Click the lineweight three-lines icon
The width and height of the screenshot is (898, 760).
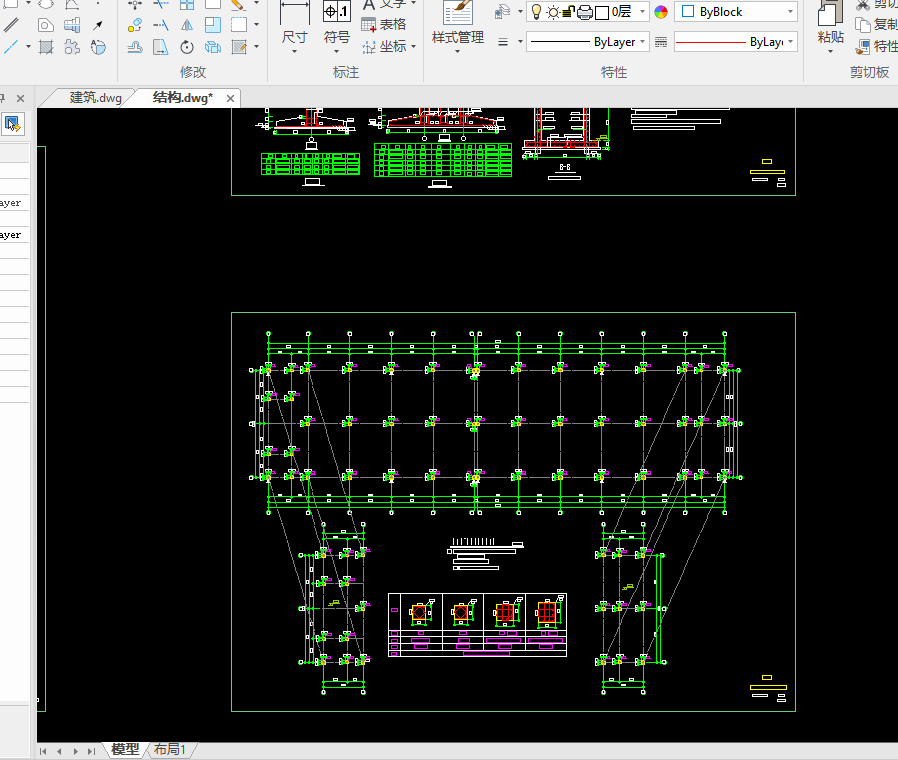(503, 42)
